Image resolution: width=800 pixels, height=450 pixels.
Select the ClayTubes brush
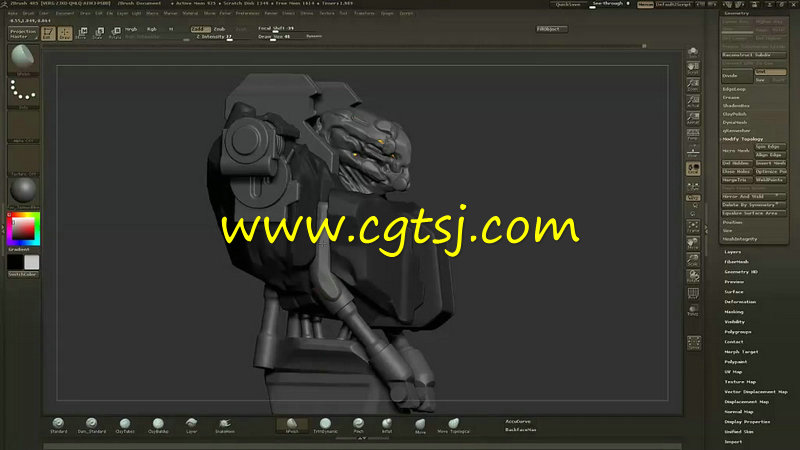tap(125, 426)
